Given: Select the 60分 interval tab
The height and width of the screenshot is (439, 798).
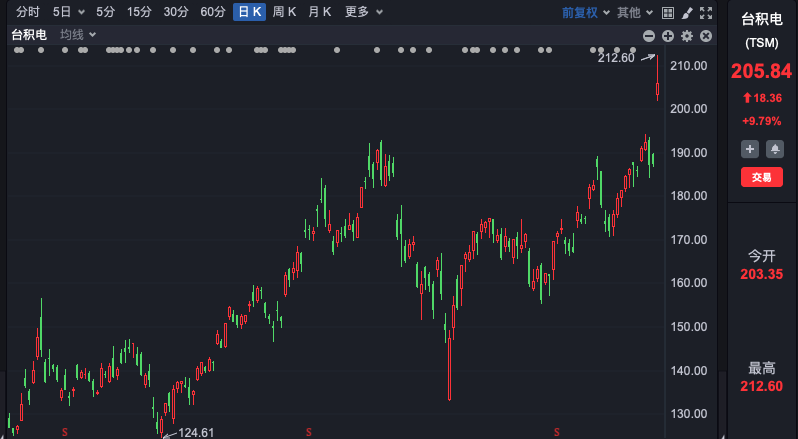Looking at the screenshot, I should pyautogui.click(x=213, y=12).
